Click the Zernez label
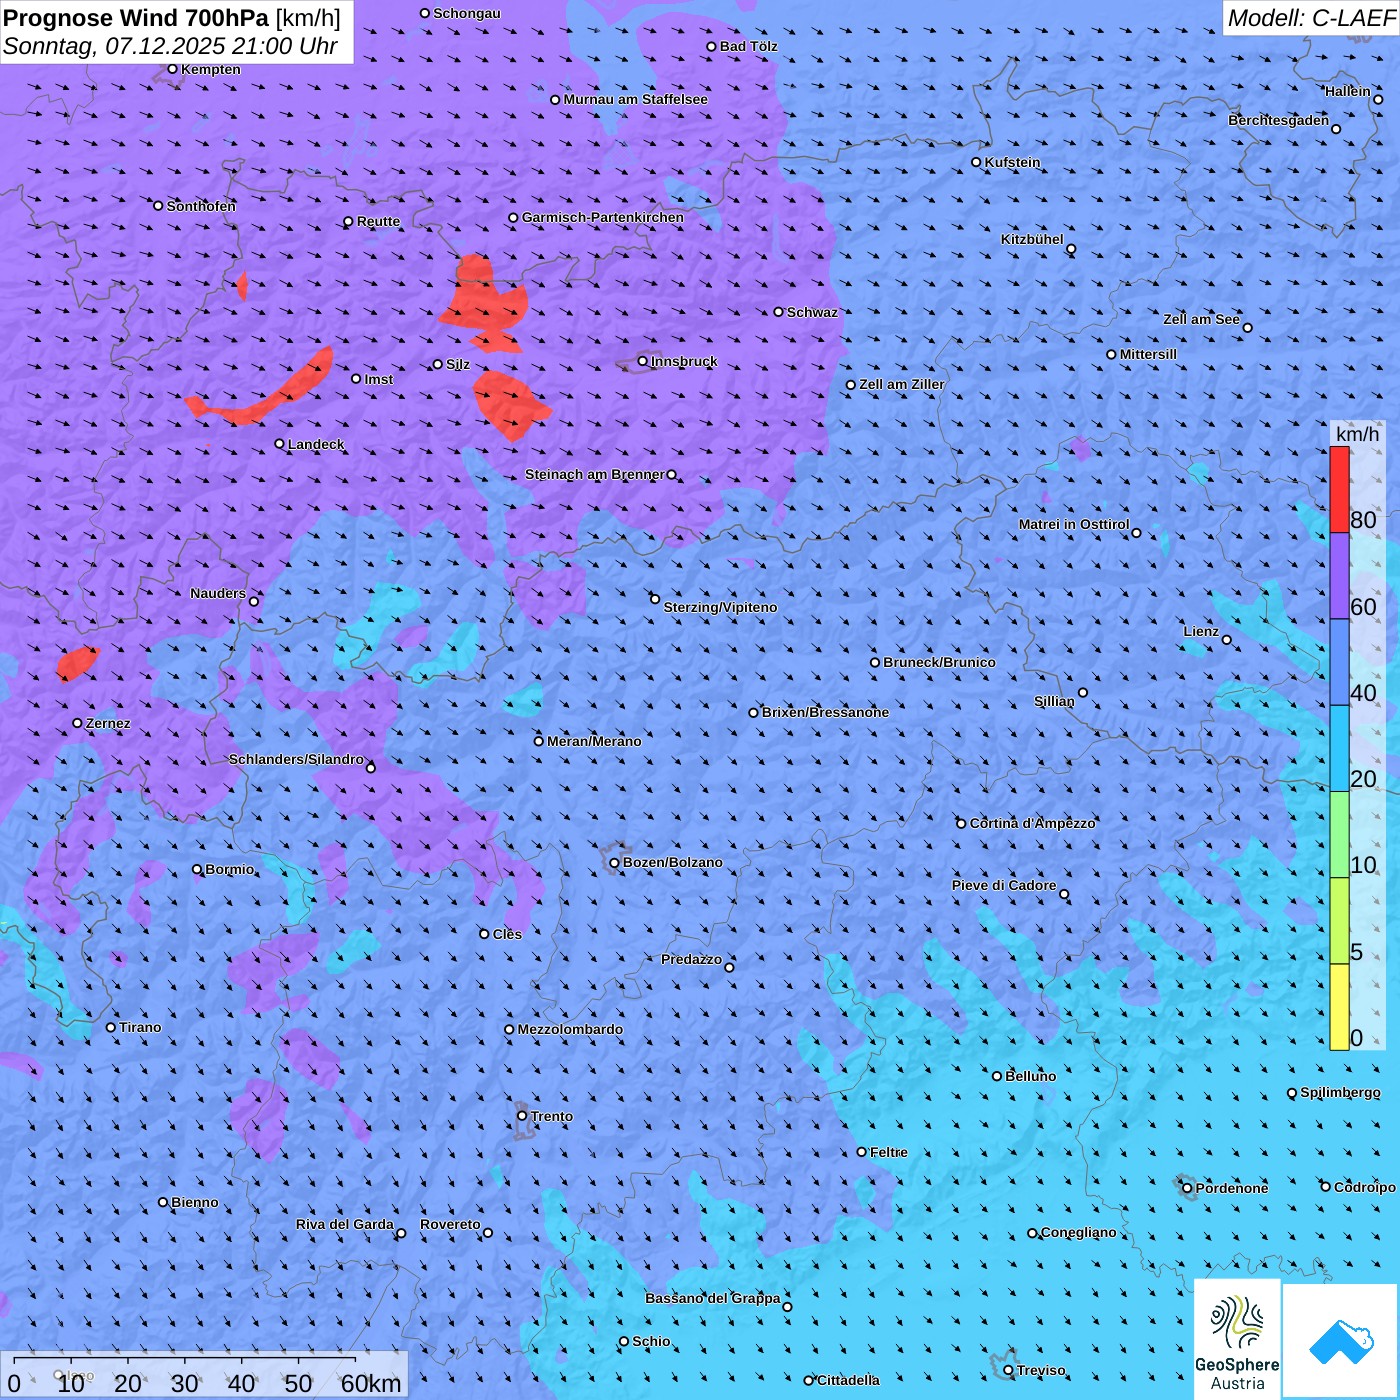Image resolution: width=1400 pixels, height=1400 pixels. point(108,723)
